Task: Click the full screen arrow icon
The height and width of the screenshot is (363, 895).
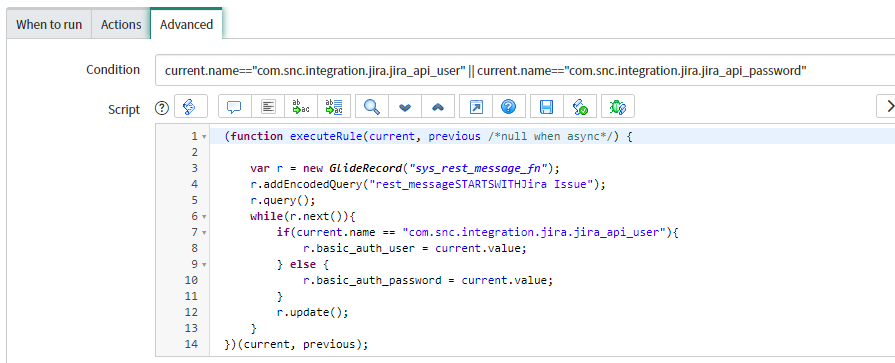Action: coord(475,107)
